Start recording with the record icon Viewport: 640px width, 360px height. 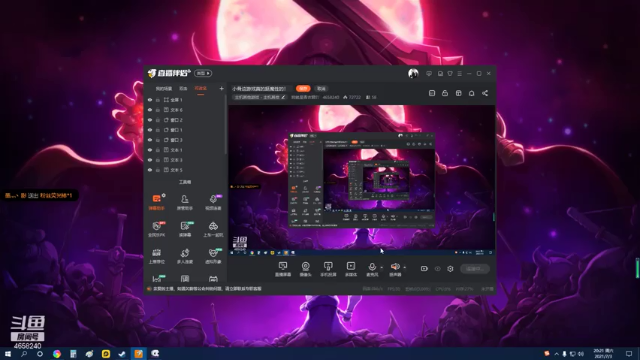[x=424, y=269]
